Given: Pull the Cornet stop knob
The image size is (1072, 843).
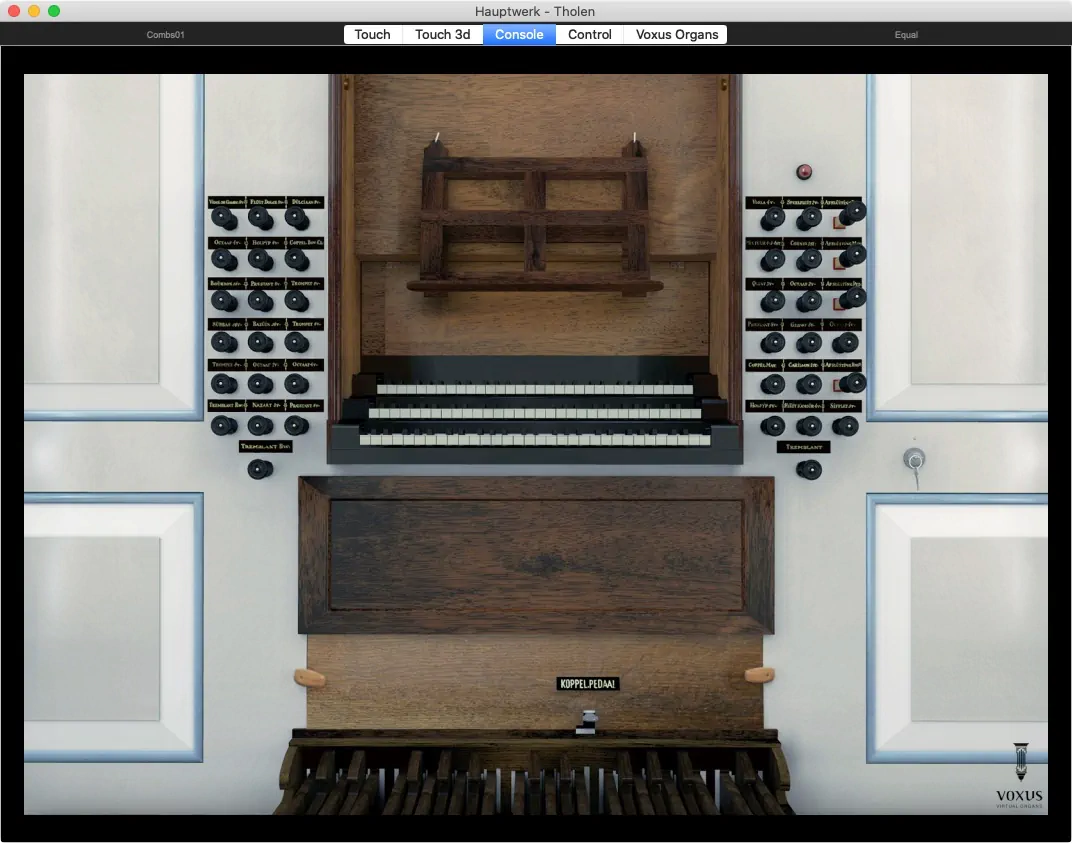Looking at the screenshot, I should [809, 260].
